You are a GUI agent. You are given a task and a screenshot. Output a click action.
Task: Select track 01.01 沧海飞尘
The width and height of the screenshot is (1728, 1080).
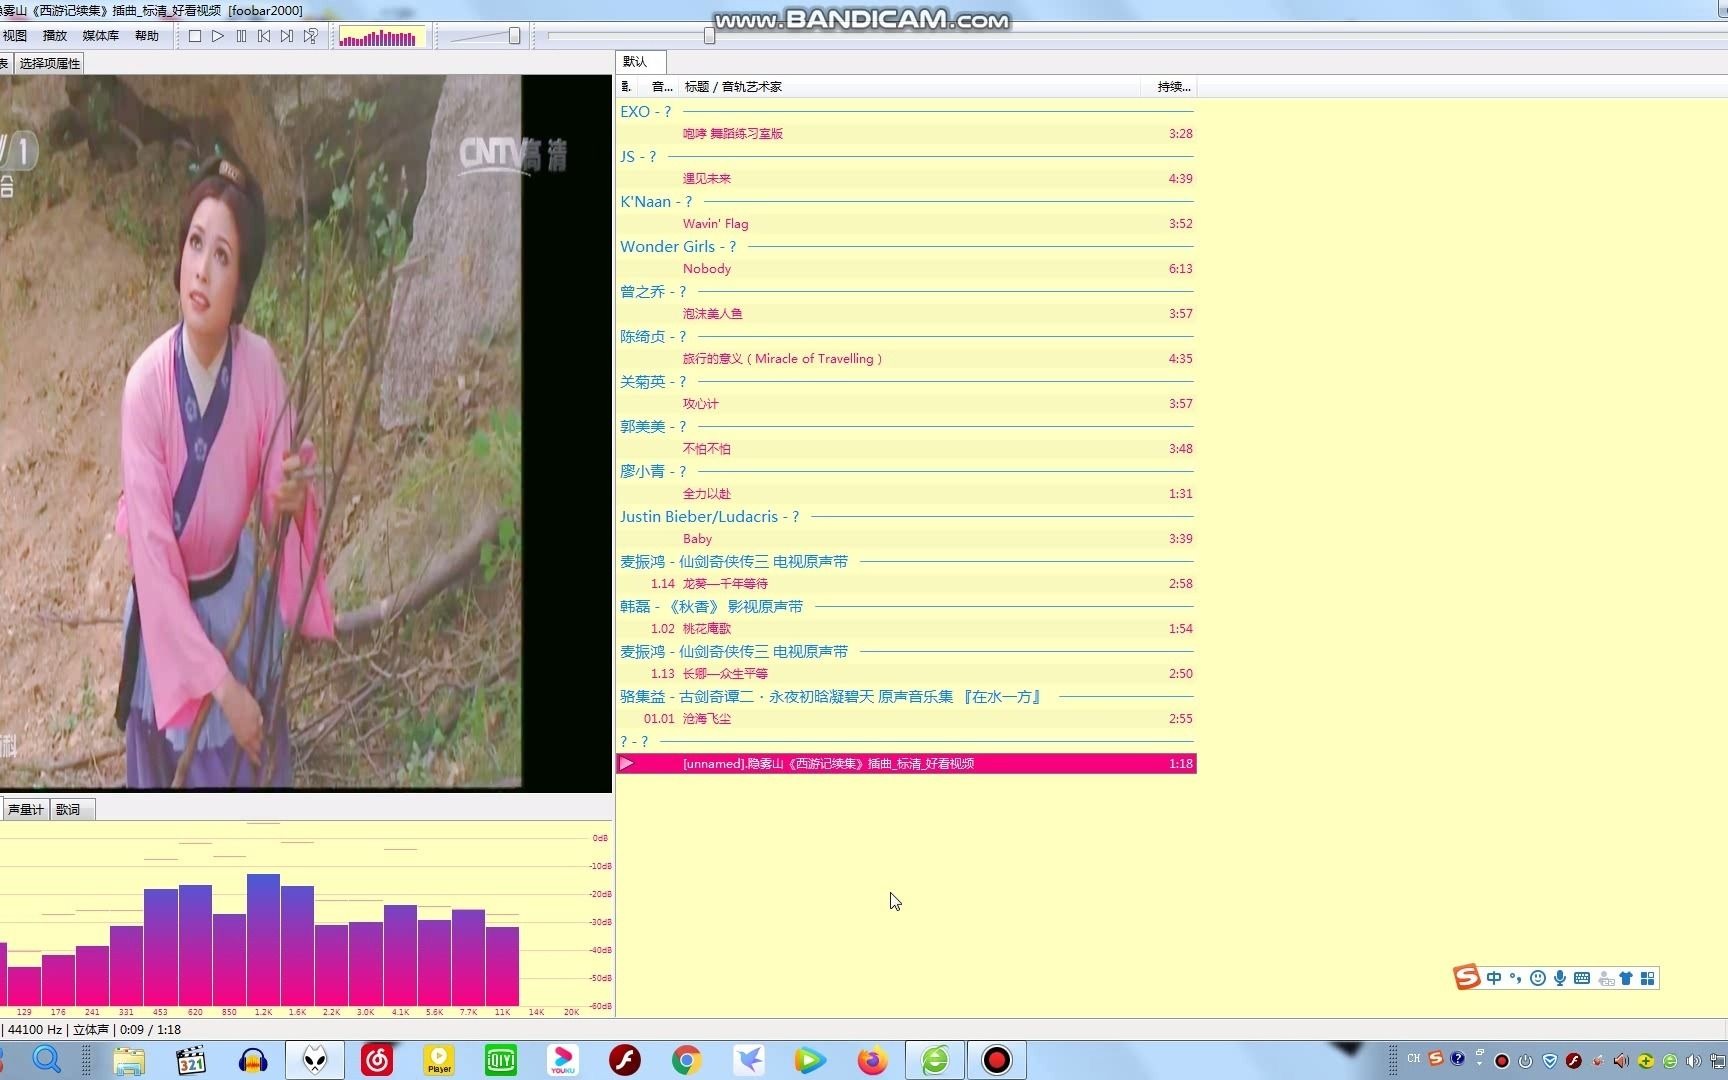click(x=906, y=718)
